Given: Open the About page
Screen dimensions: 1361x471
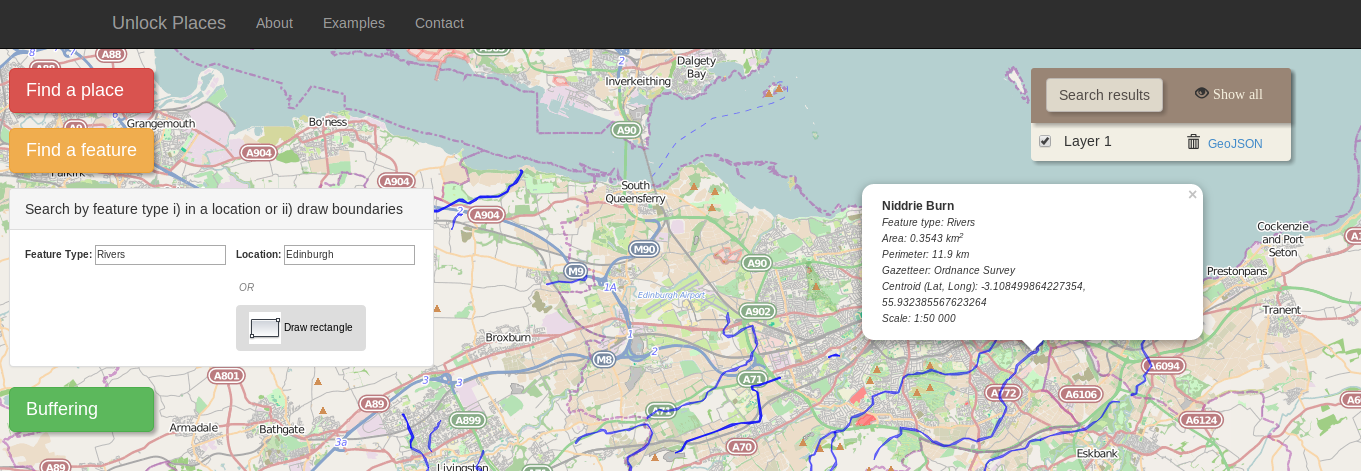Looking at the screenshot, I should (274, 23).
